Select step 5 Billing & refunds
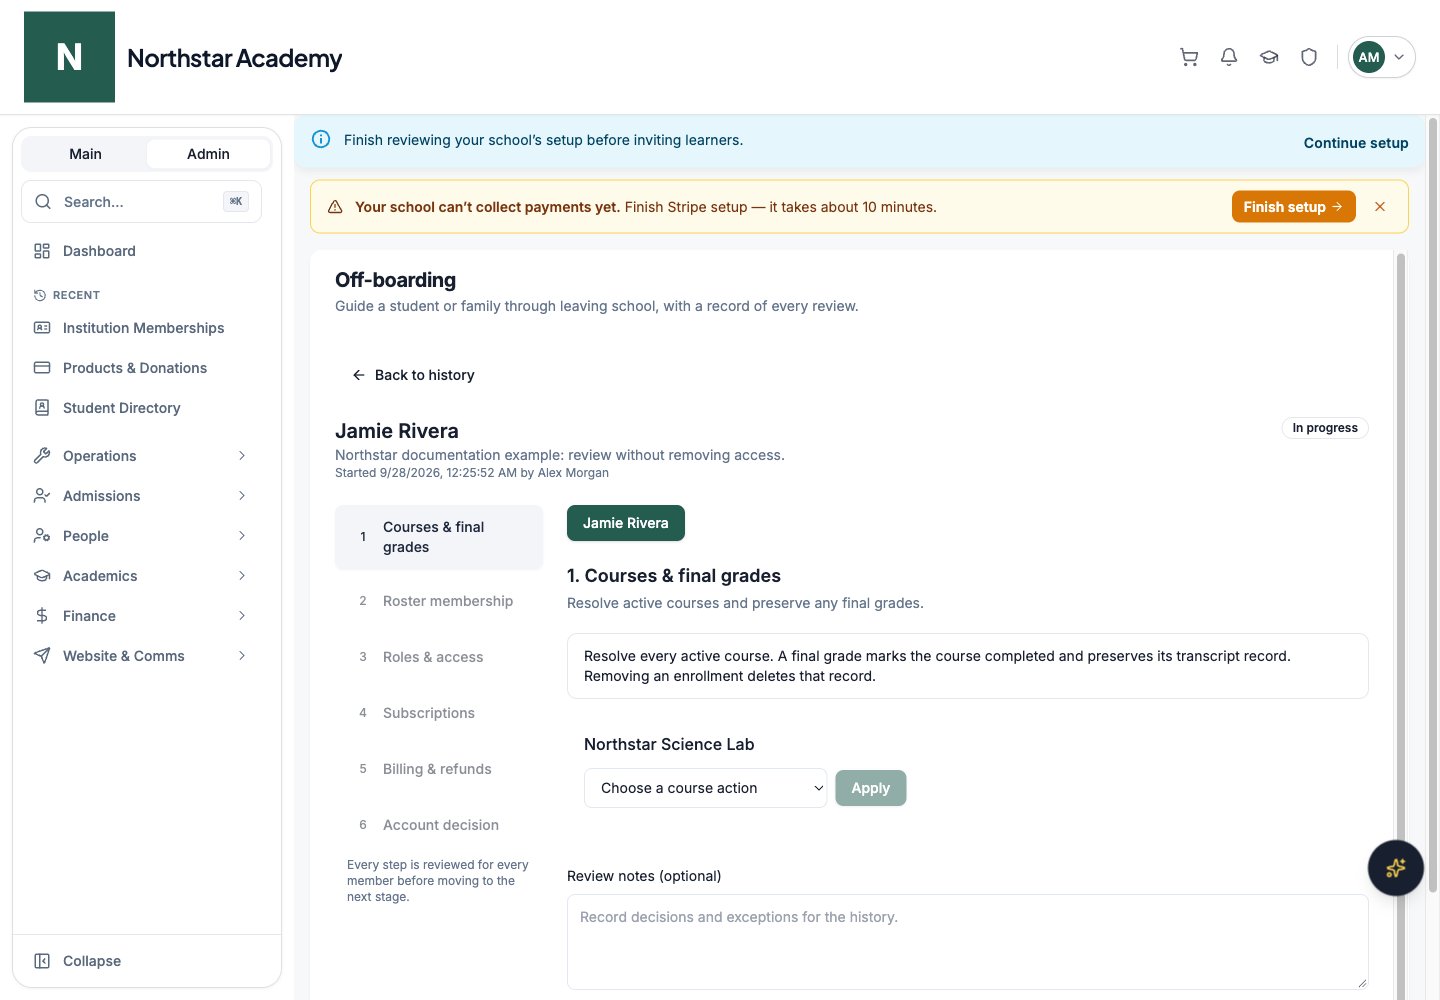1440x1000 pixels. (x=439, y=769)
